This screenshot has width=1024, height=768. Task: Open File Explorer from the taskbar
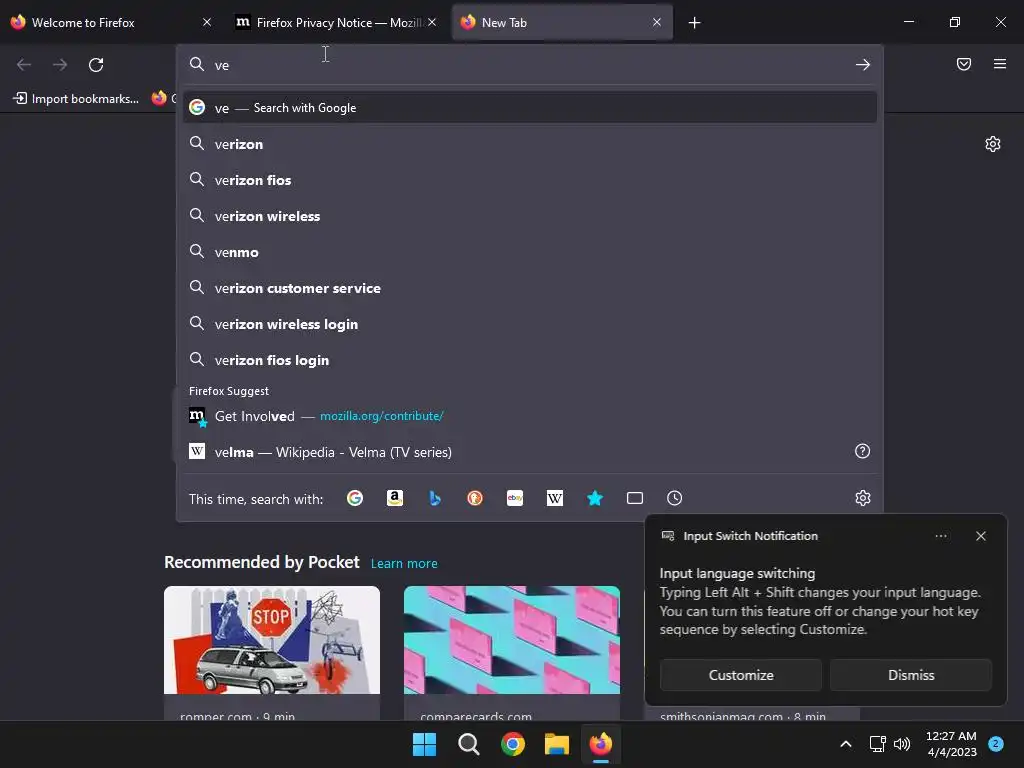coord(557,744)
